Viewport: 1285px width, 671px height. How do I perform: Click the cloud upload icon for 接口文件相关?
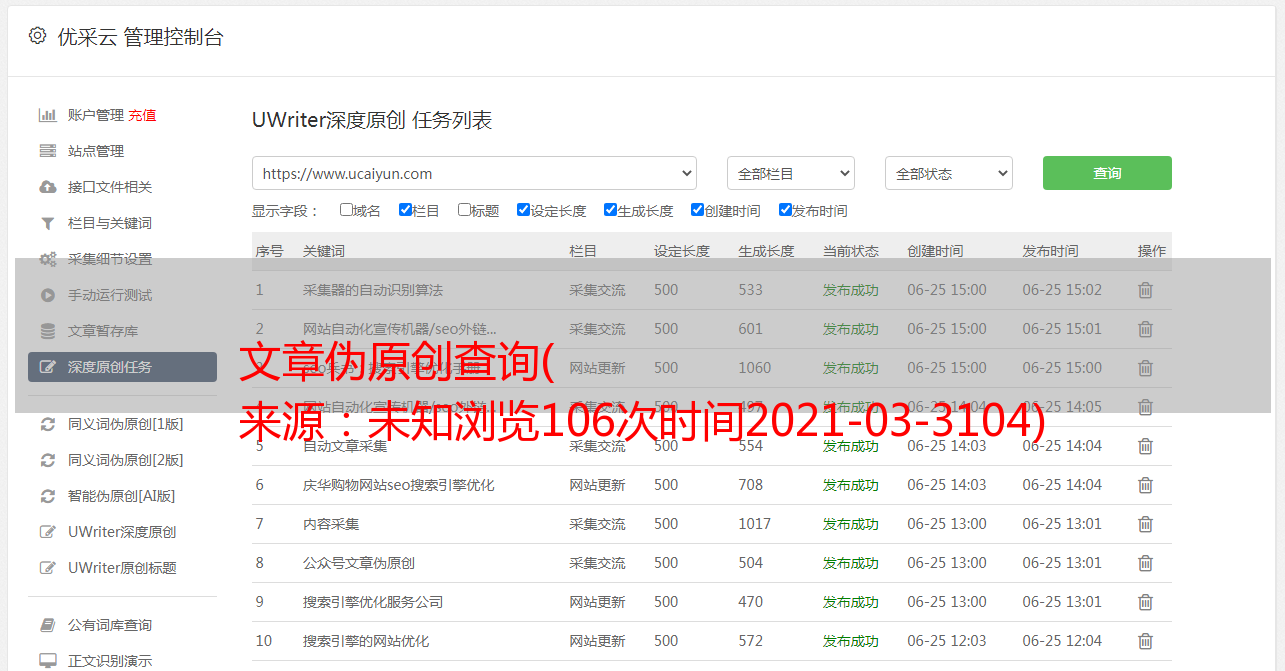click(47, 187)
